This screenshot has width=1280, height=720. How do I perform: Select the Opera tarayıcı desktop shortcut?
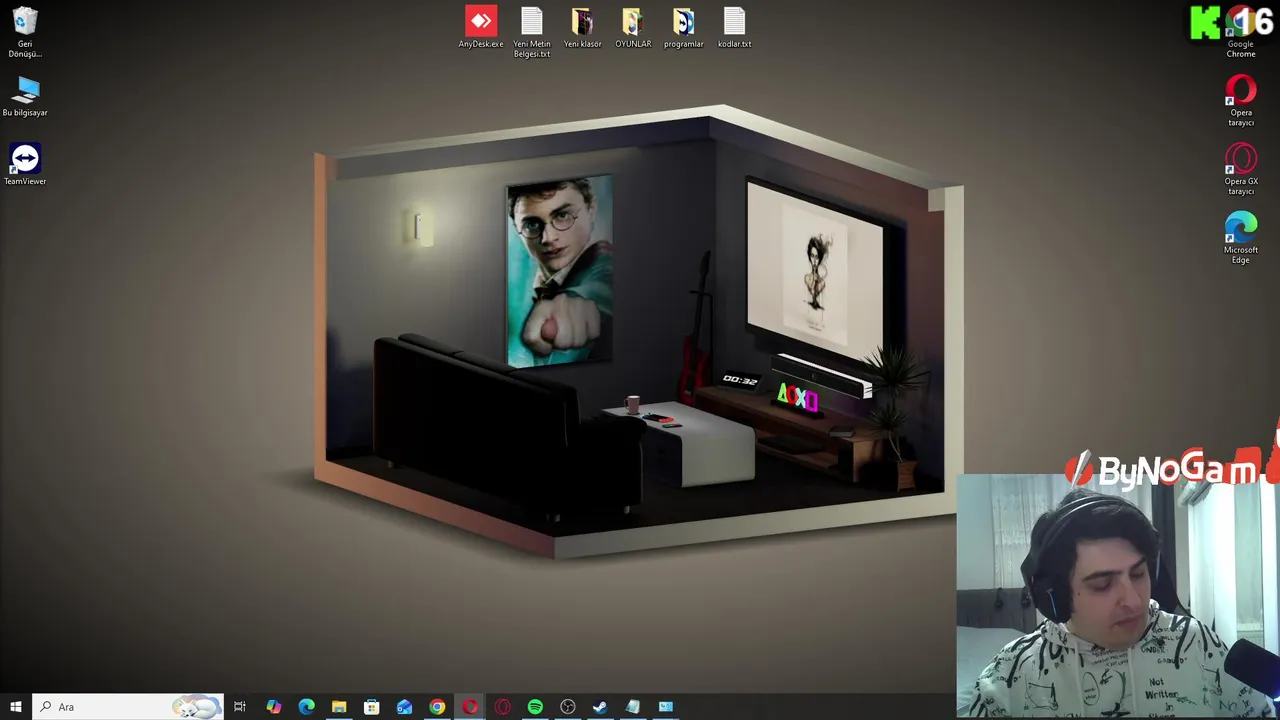(1241, 100)
